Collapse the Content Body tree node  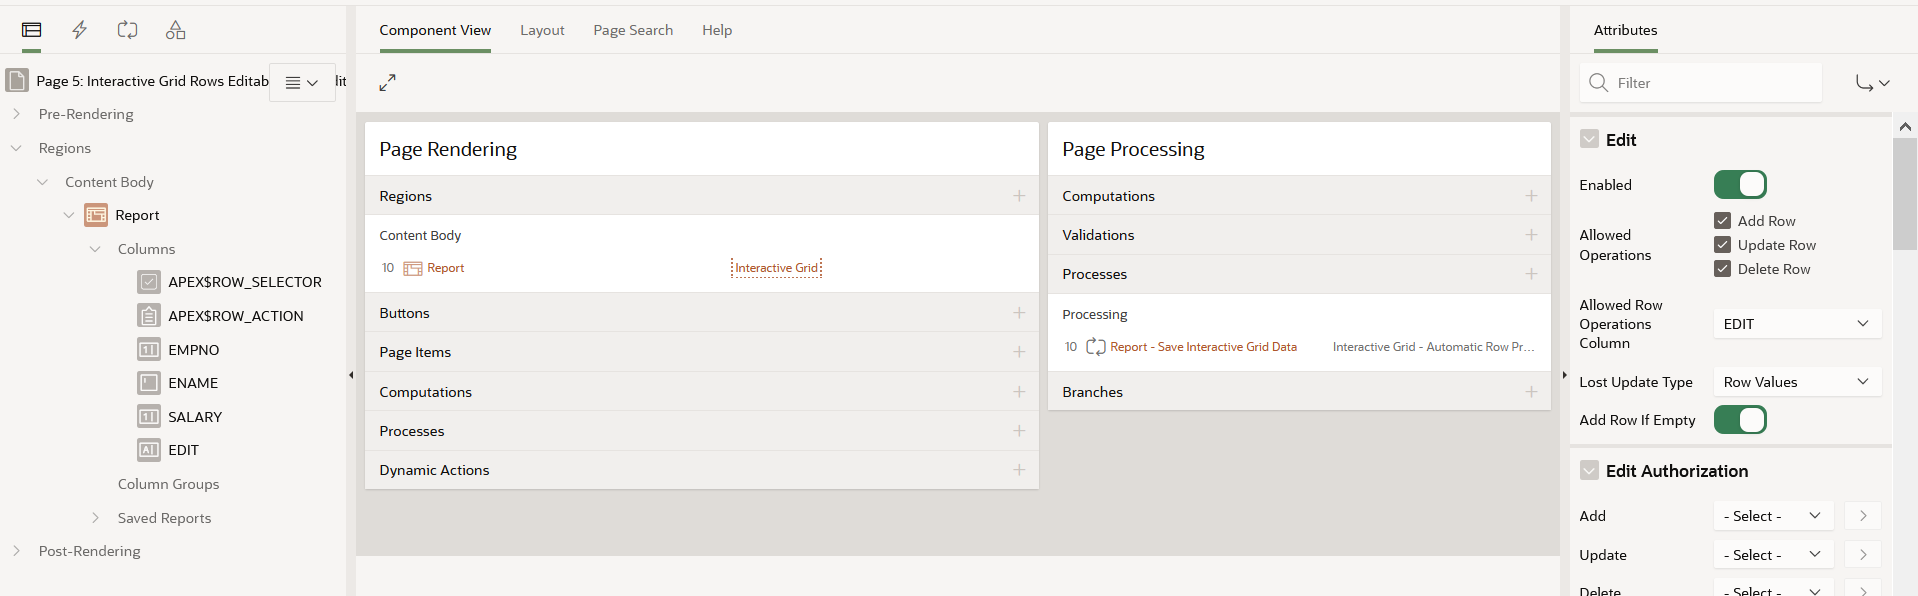pos(42,182)
